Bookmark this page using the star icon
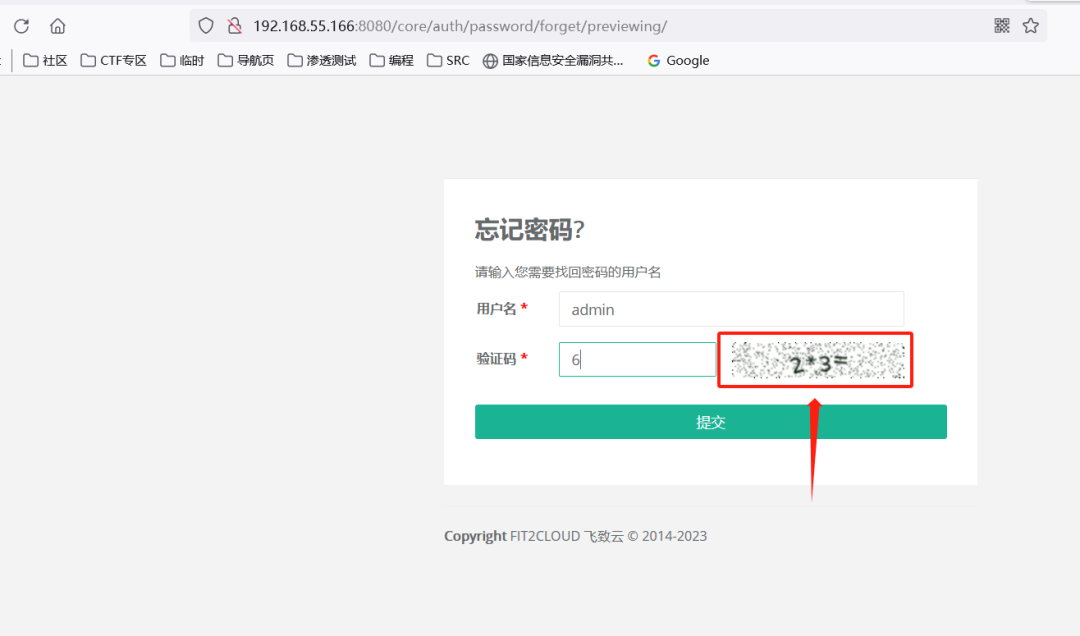 pyautogui.click(x=1032, y=26)
